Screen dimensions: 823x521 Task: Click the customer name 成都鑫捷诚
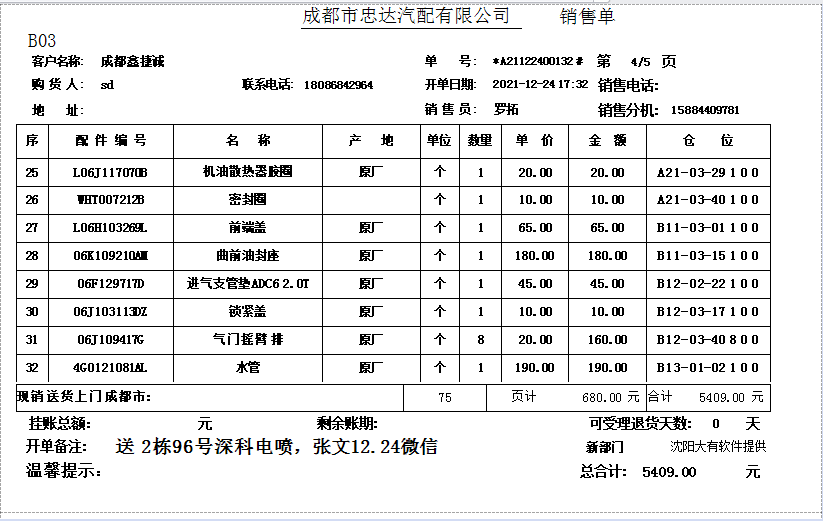[132, 61]
